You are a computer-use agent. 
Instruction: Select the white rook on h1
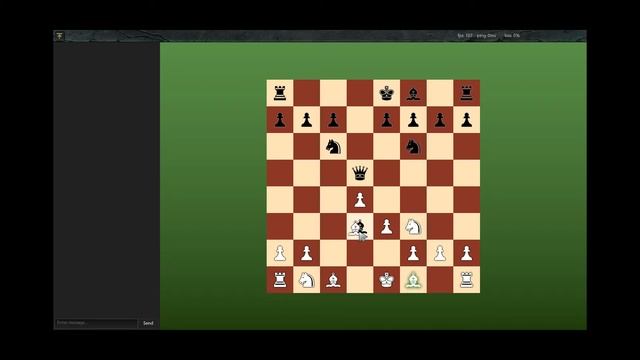[x=467, y=280]
